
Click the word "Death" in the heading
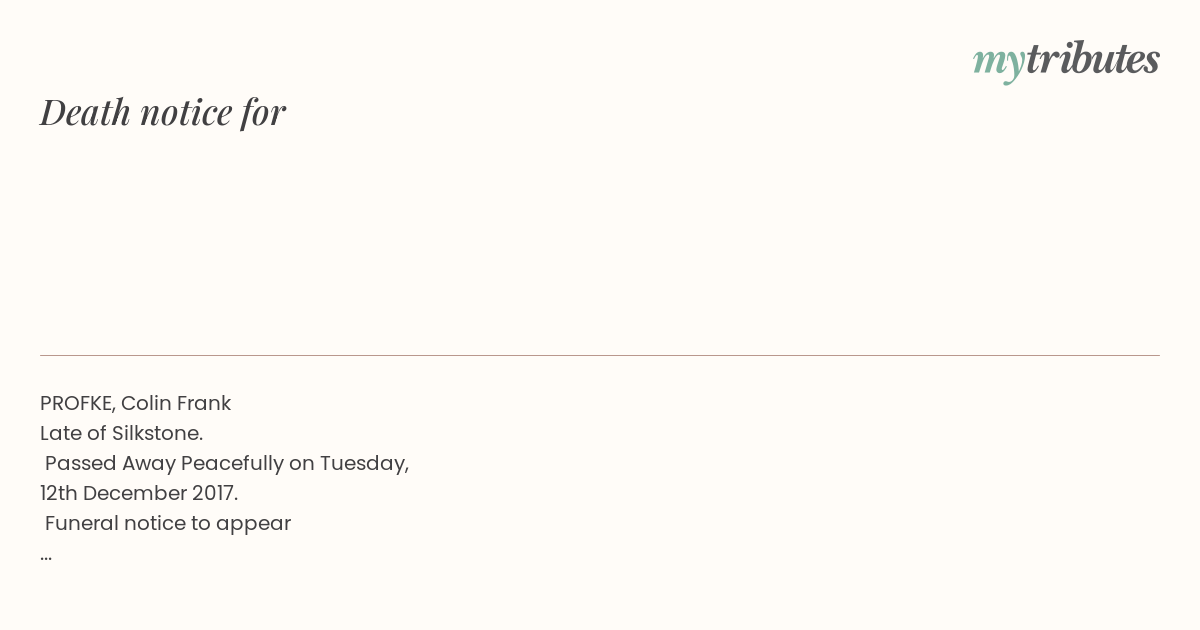click(86, 112)
